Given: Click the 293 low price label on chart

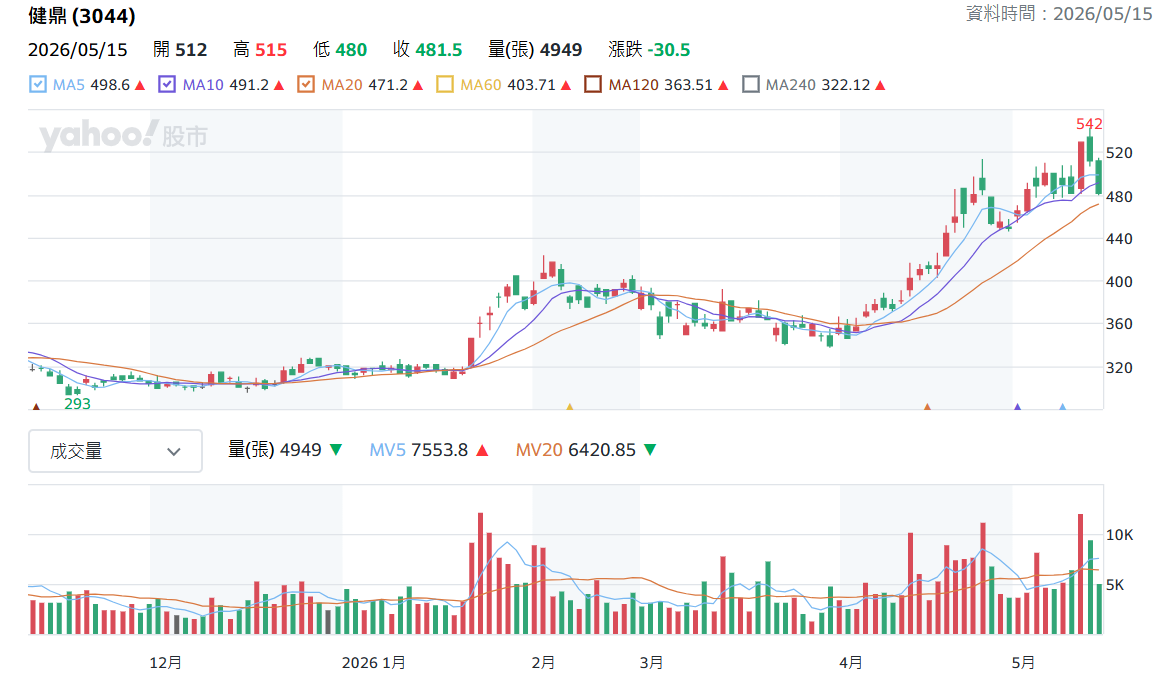Looking at the screenshot, I should click(77, 404).
